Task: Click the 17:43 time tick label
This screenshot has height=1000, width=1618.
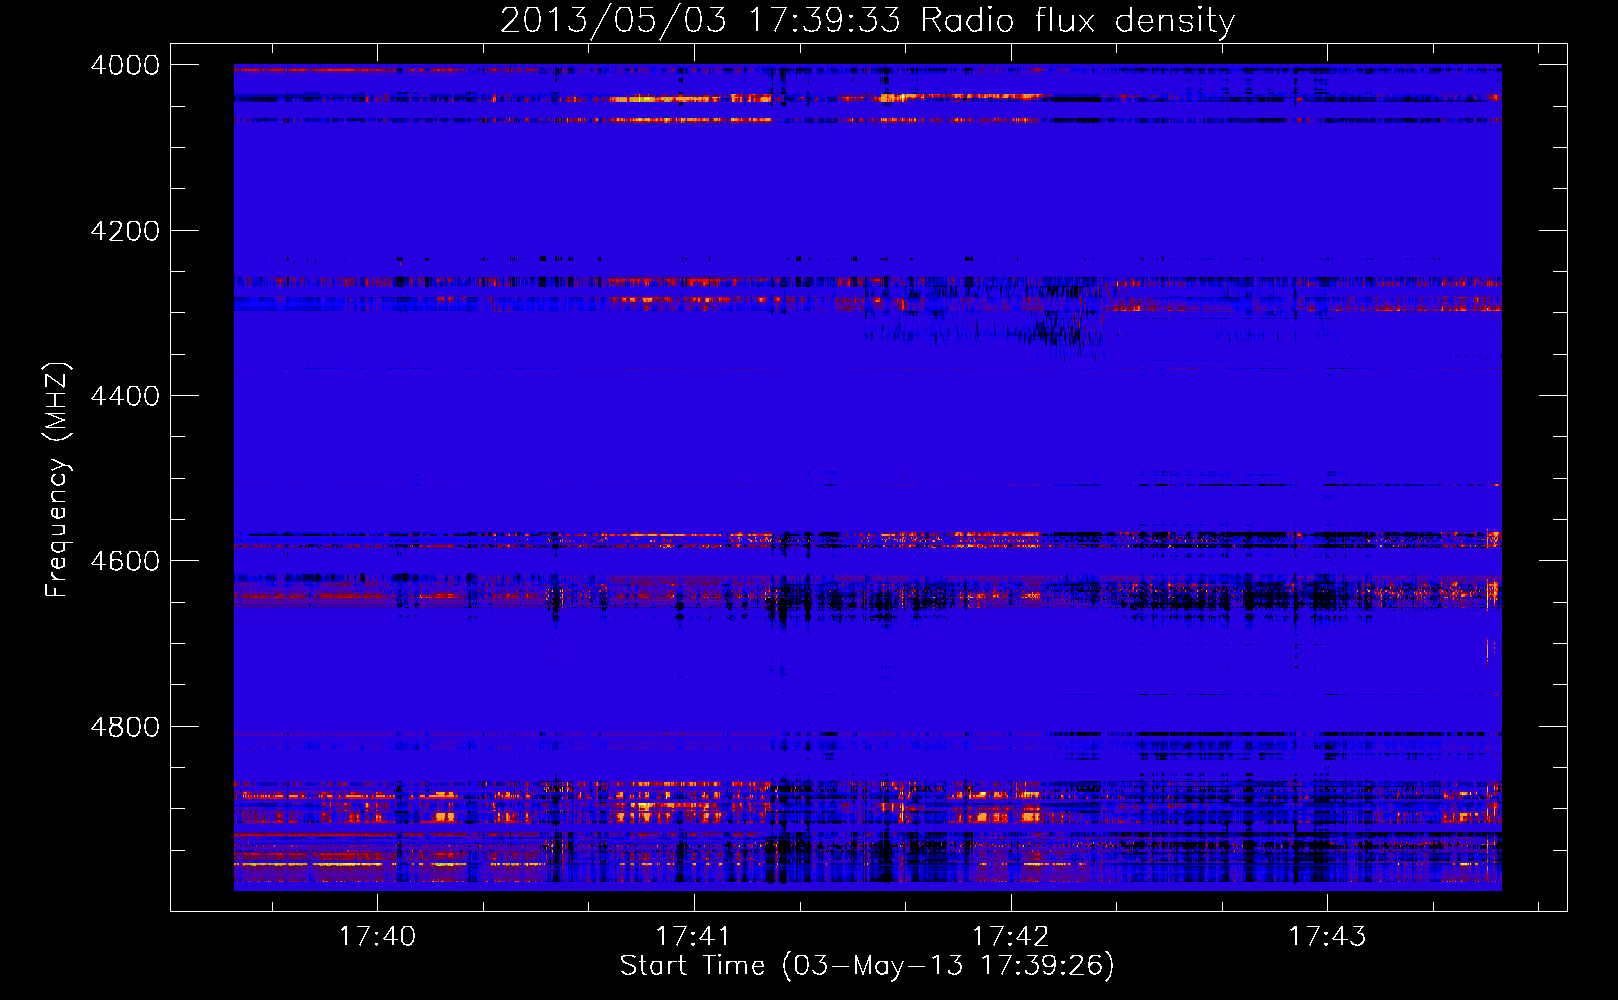Action: 1327,936
